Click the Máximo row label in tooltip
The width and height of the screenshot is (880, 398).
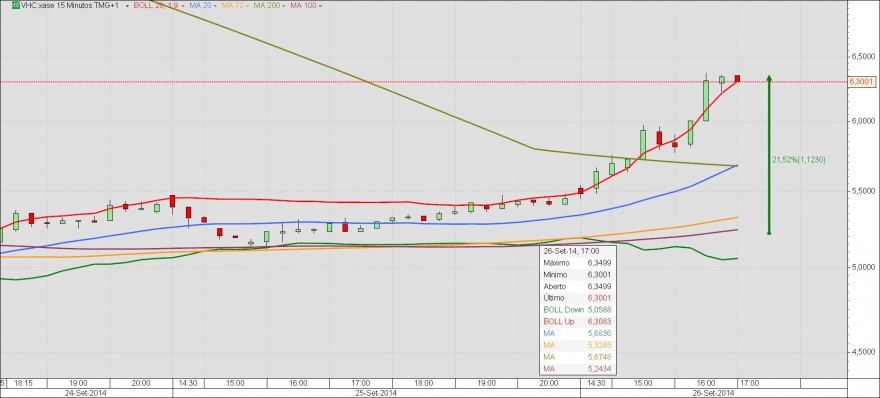pos(557,263)
